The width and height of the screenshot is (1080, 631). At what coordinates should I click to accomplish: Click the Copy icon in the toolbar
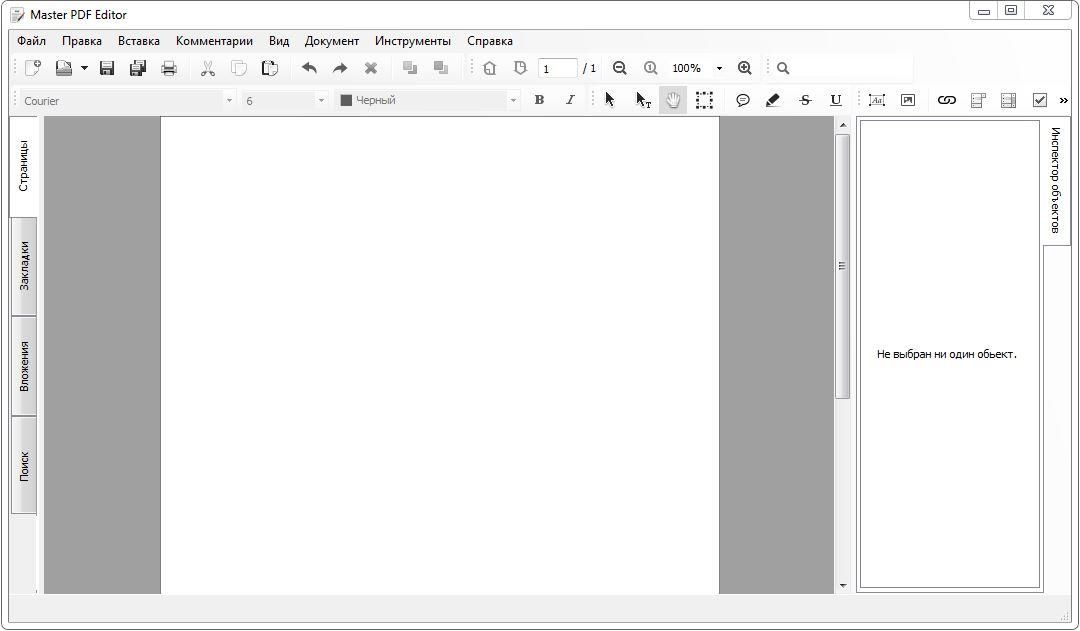238,68
